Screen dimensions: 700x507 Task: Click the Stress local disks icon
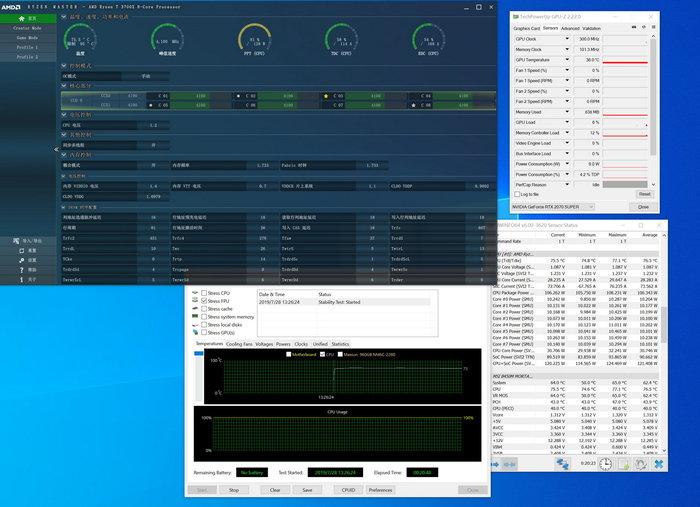click(195, 325)
